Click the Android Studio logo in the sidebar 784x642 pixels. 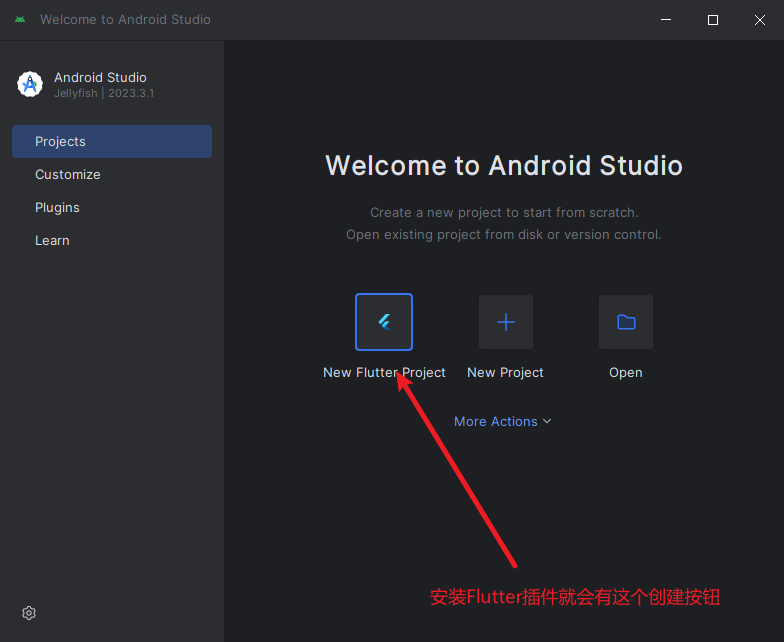(30, 85)
